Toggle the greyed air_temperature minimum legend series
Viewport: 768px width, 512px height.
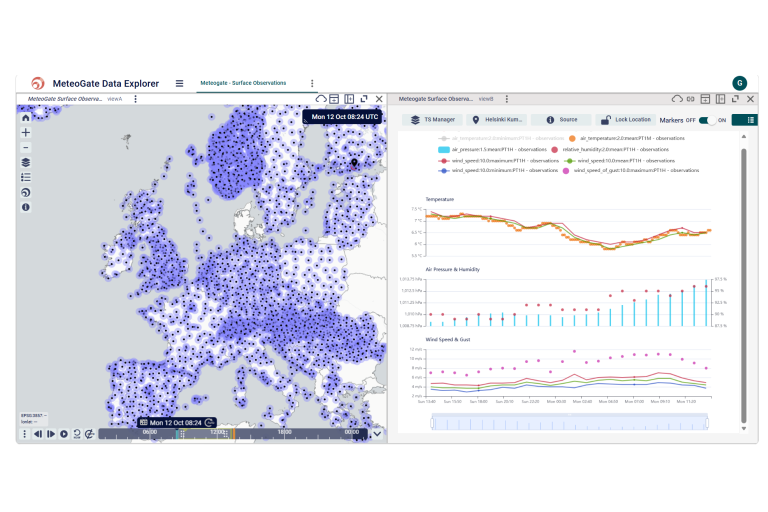501,138
